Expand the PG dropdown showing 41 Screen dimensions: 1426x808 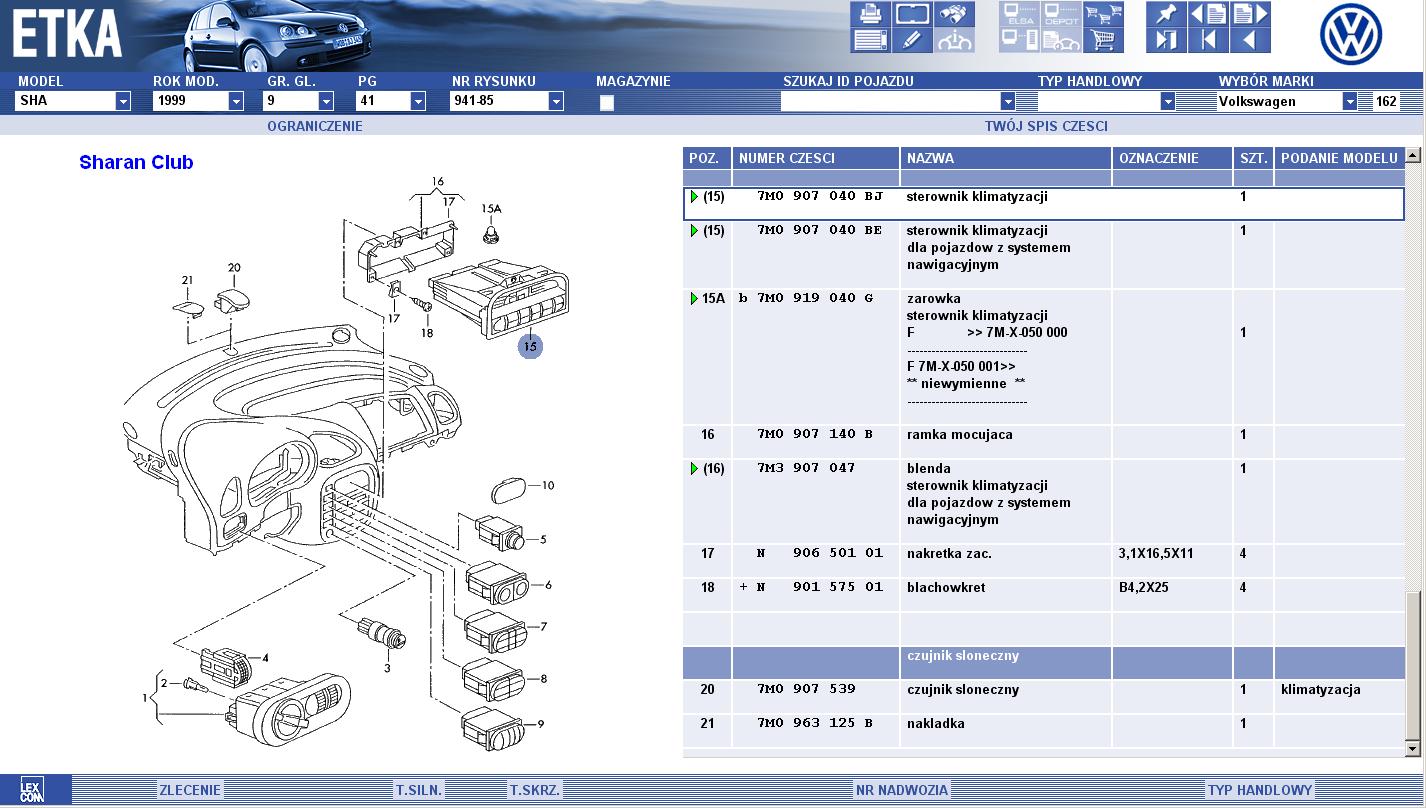[418, 101]
